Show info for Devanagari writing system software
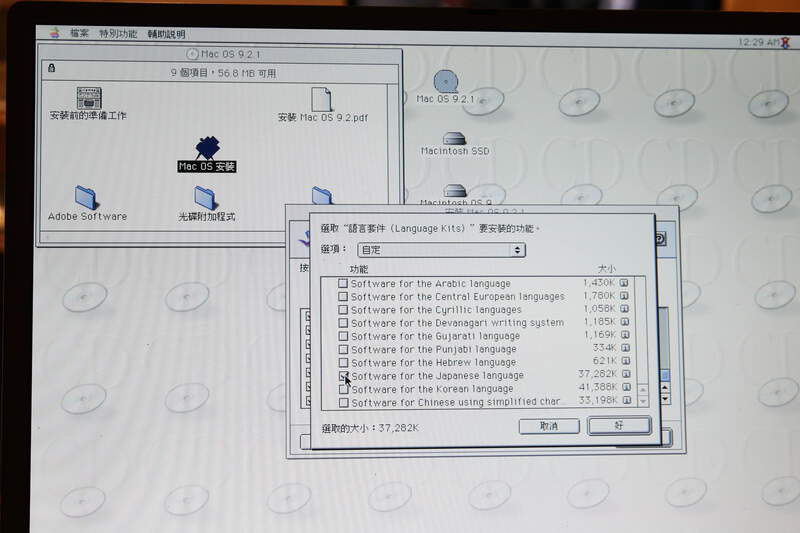Viewport: 800px width, 533px height. pos(625,322)
